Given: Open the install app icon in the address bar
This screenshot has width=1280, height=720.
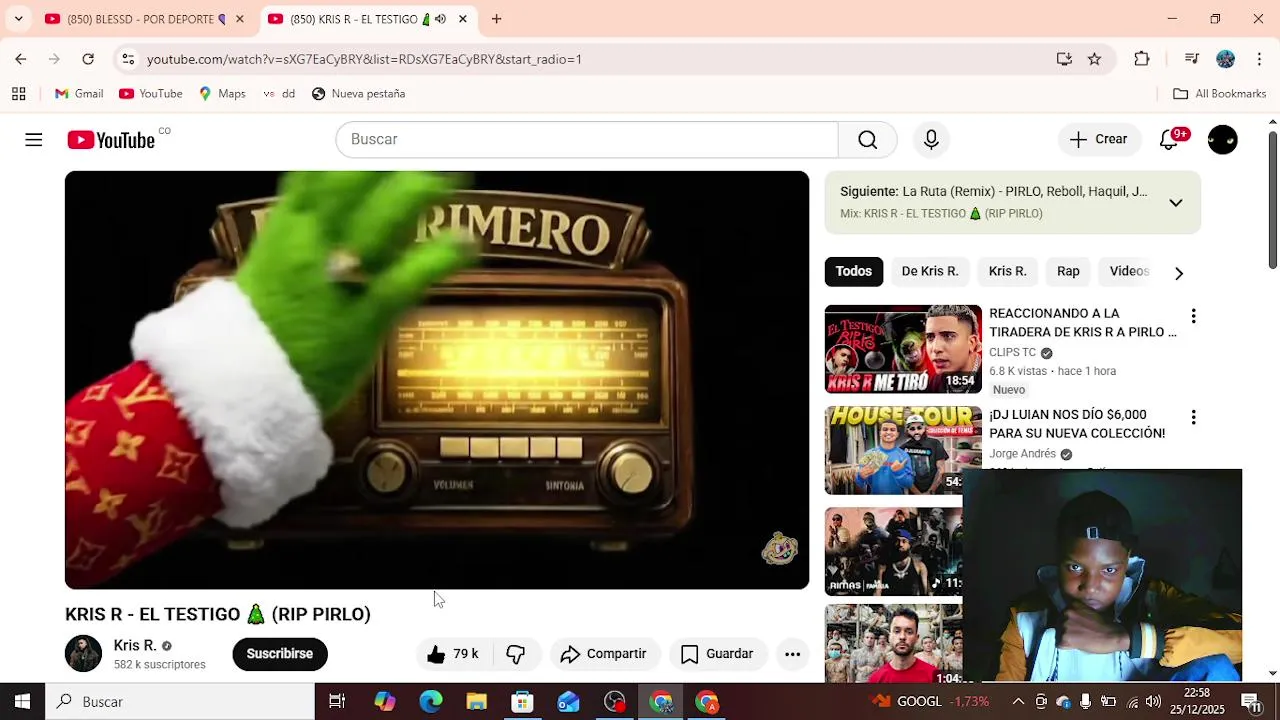Looking at the screenshot, I should tap(1064, 59).
